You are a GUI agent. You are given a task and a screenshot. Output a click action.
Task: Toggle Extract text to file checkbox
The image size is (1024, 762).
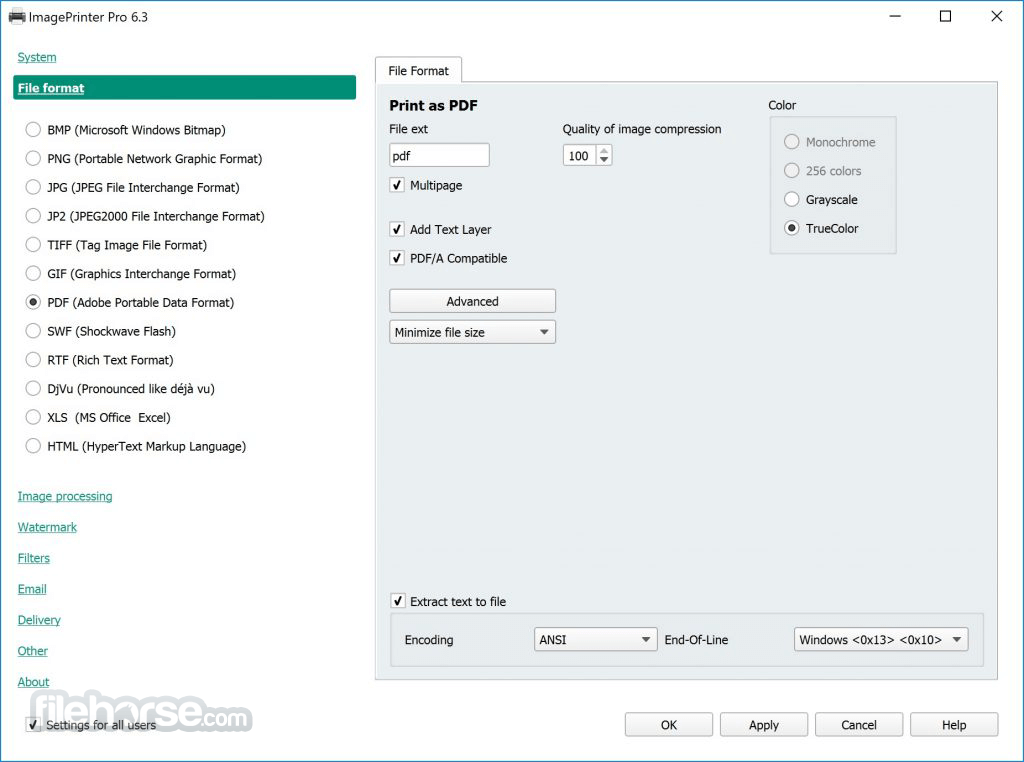[397, 601]
